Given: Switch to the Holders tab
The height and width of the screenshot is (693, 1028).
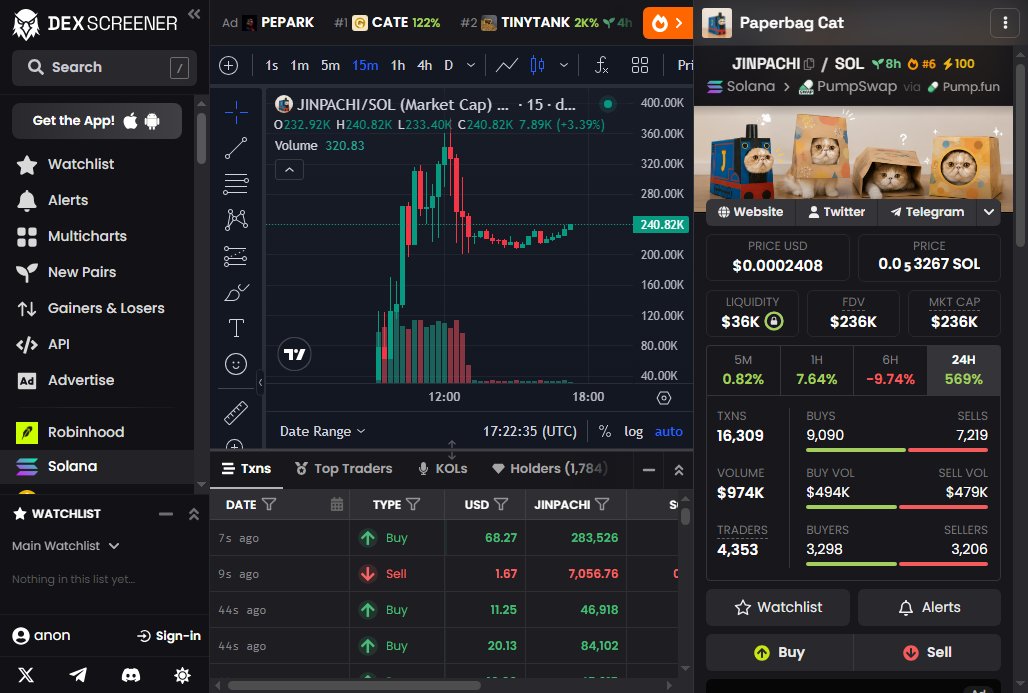Looking at the screenshot, I should pos(549,469).
